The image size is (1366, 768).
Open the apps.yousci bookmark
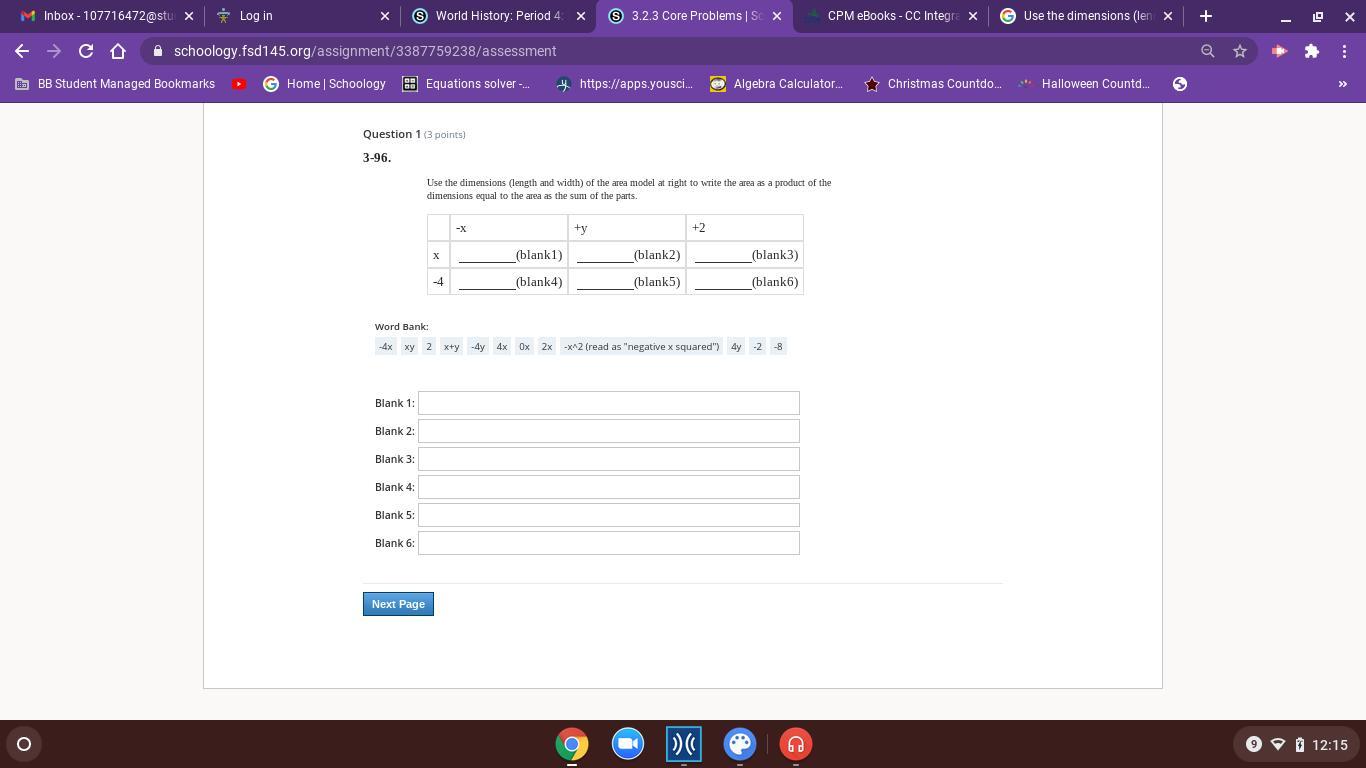(x=625, y=84)
